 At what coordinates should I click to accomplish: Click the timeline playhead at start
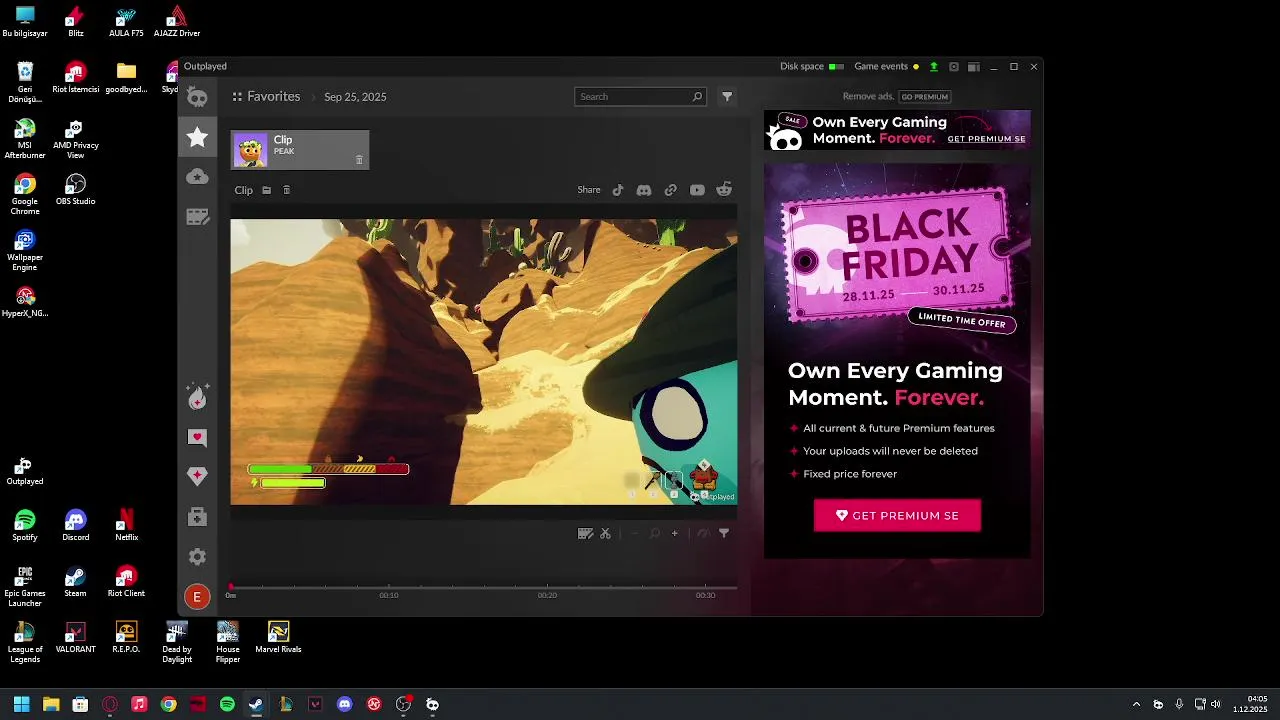pos(231,588)
